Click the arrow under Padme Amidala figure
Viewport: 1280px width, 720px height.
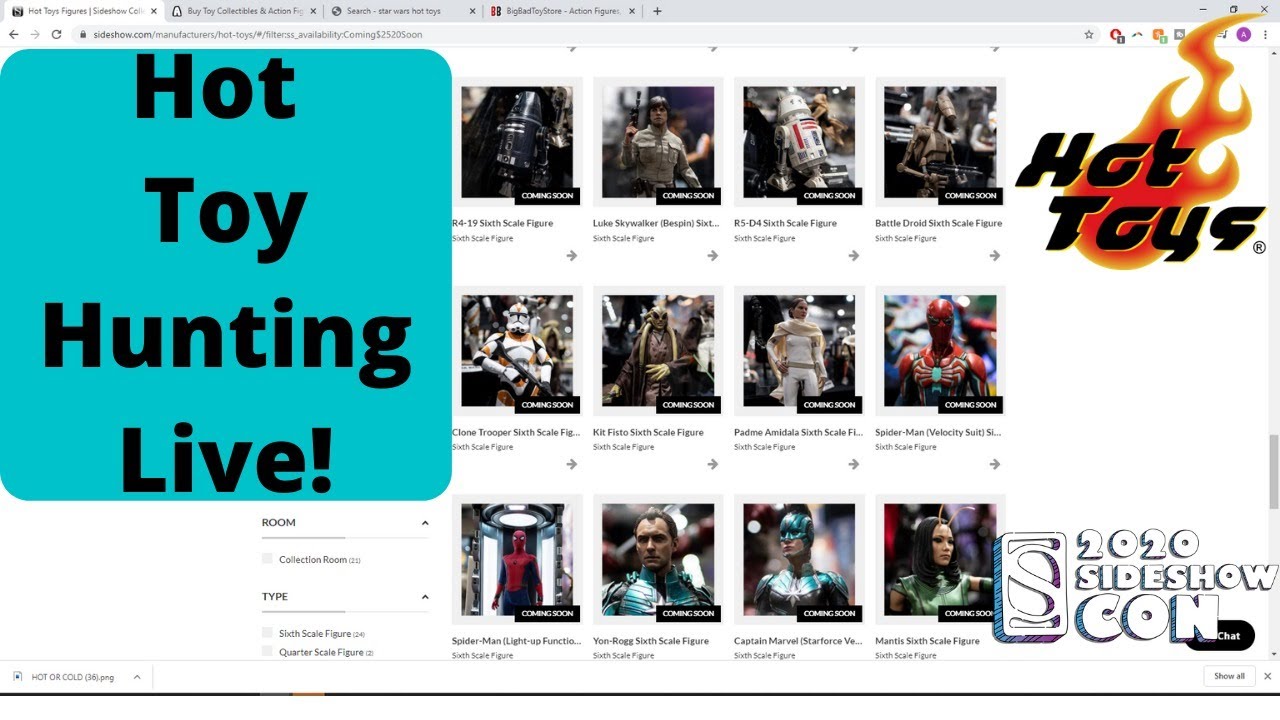click(854, 464)
